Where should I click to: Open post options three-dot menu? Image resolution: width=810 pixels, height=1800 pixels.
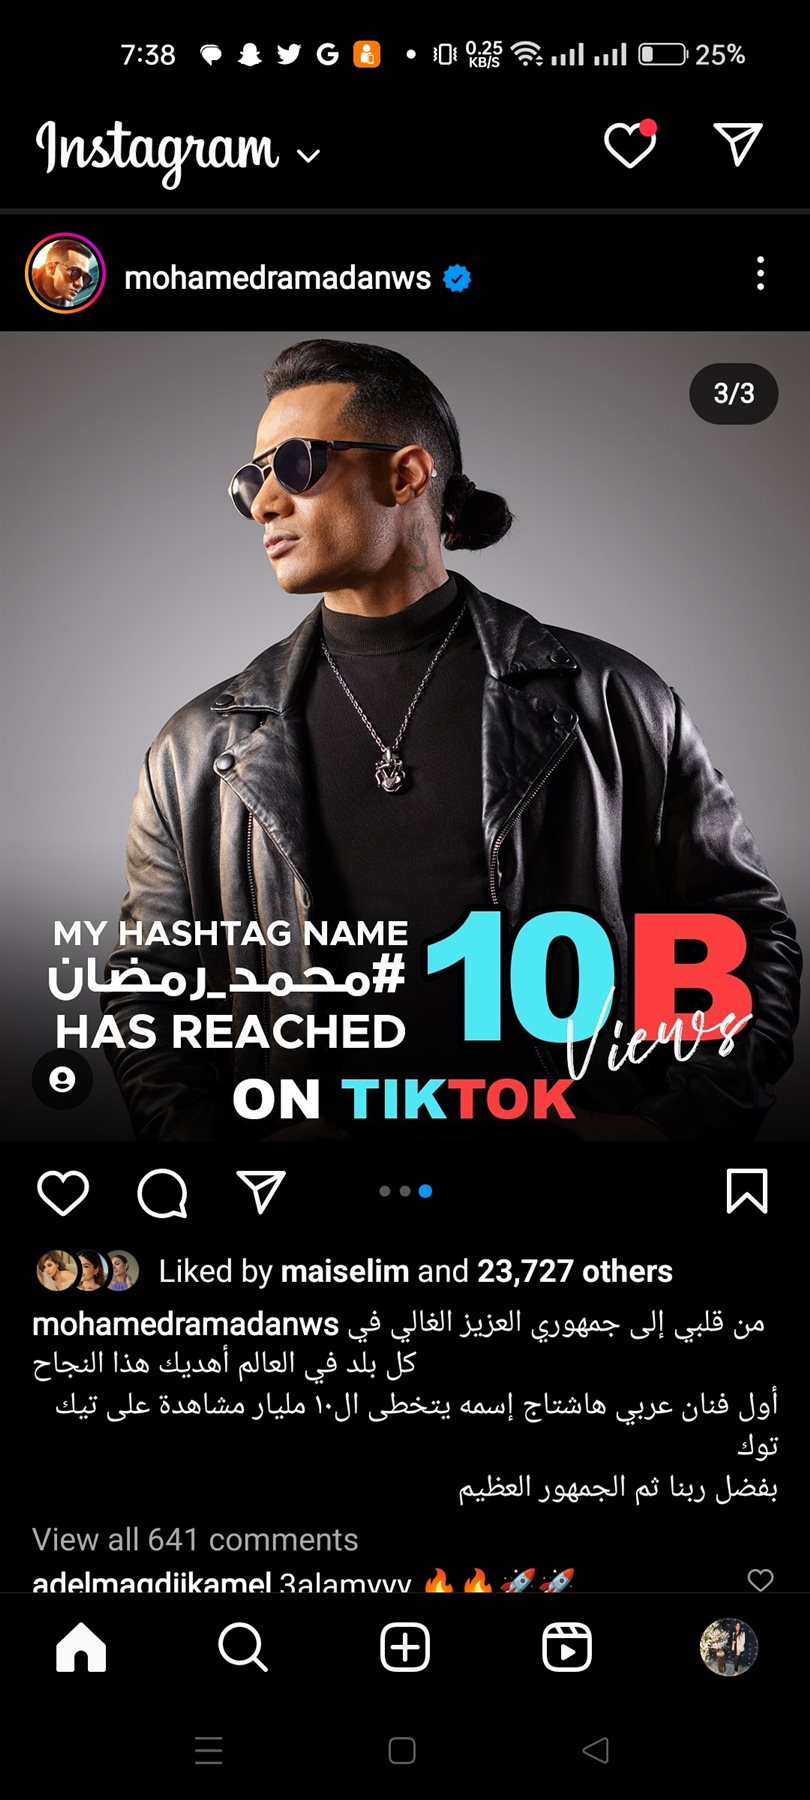coord(761,273)
